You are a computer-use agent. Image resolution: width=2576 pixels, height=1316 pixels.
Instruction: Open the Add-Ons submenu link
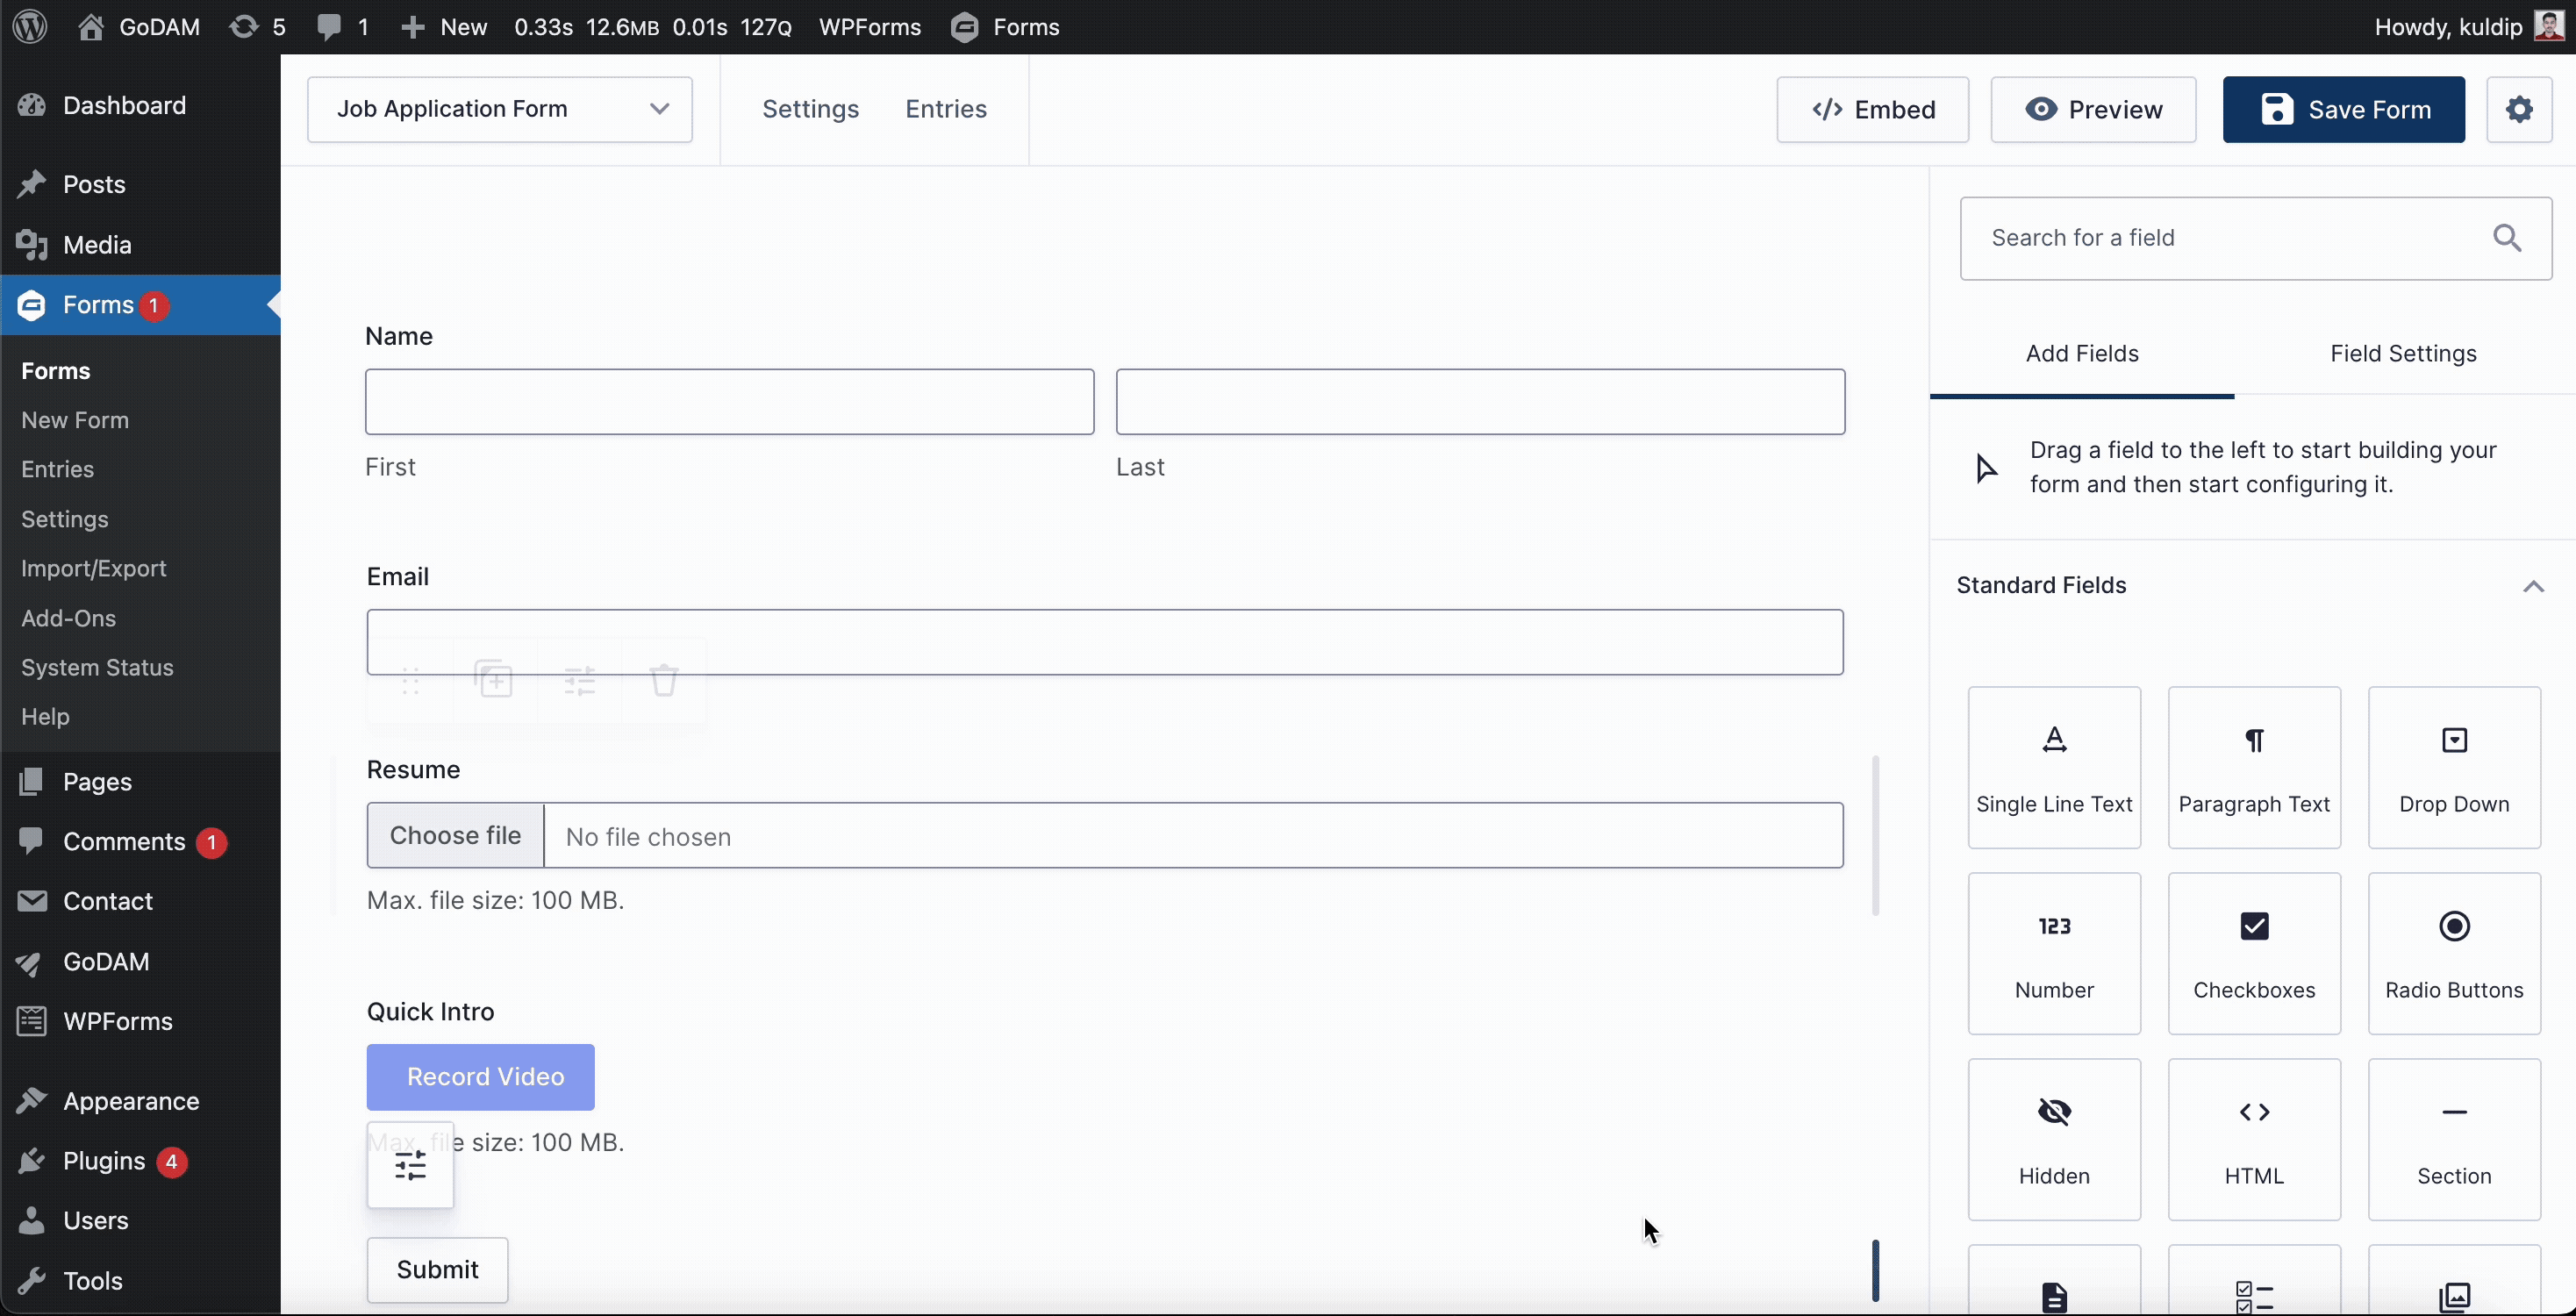(68, 618)
